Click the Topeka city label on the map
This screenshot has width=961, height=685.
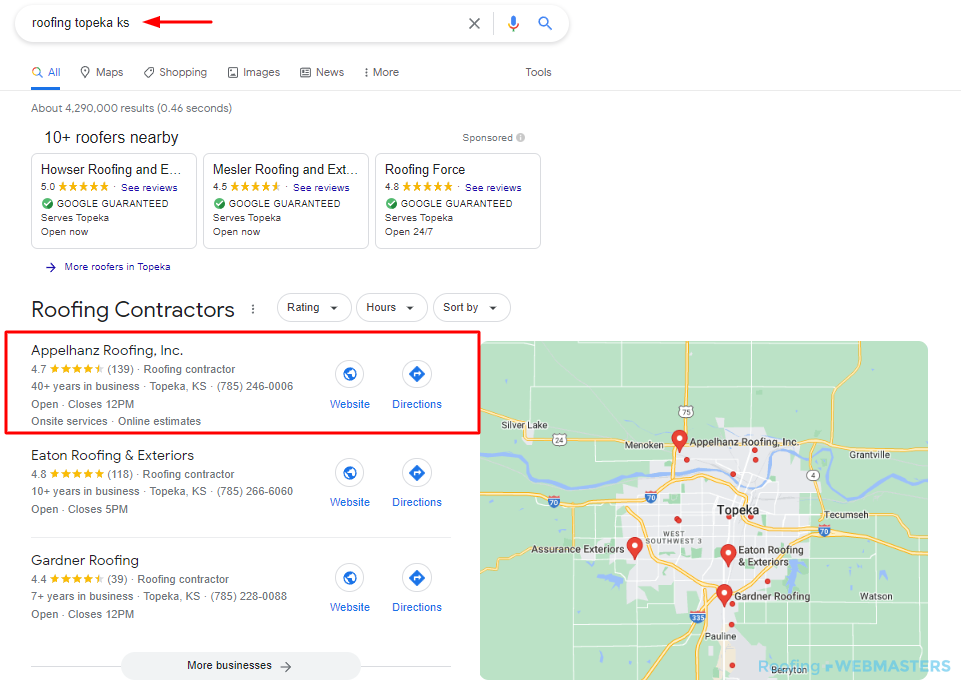coord(738,510)
